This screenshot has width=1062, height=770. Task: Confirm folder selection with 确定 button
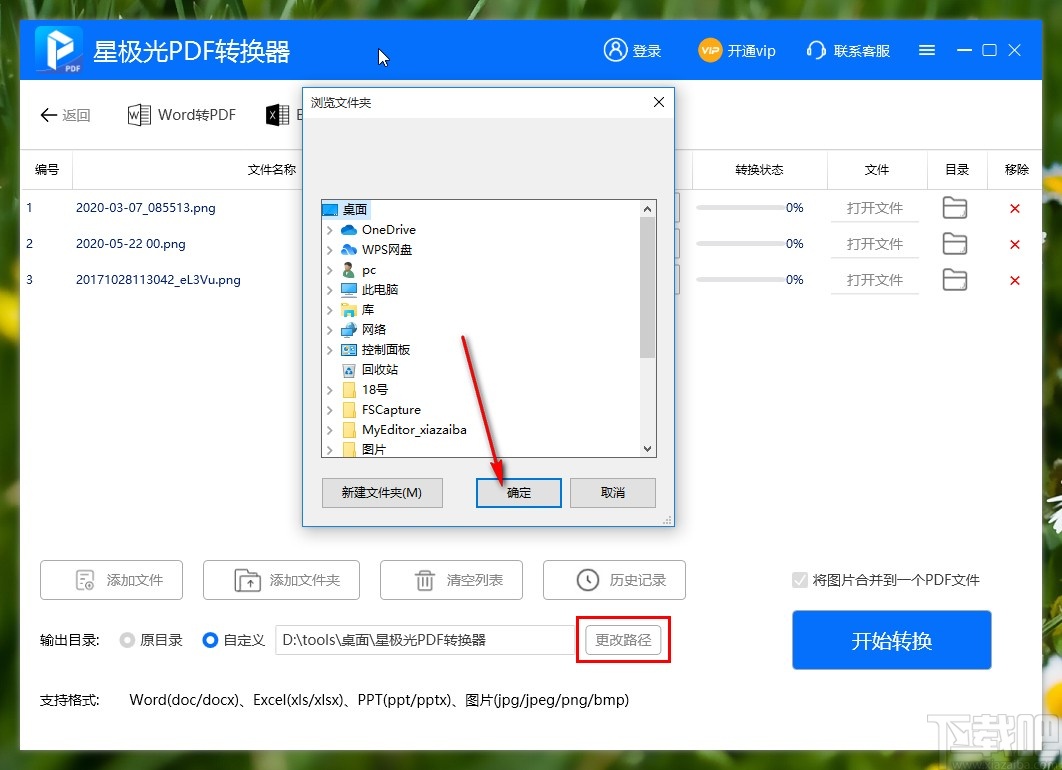(518, 492)
